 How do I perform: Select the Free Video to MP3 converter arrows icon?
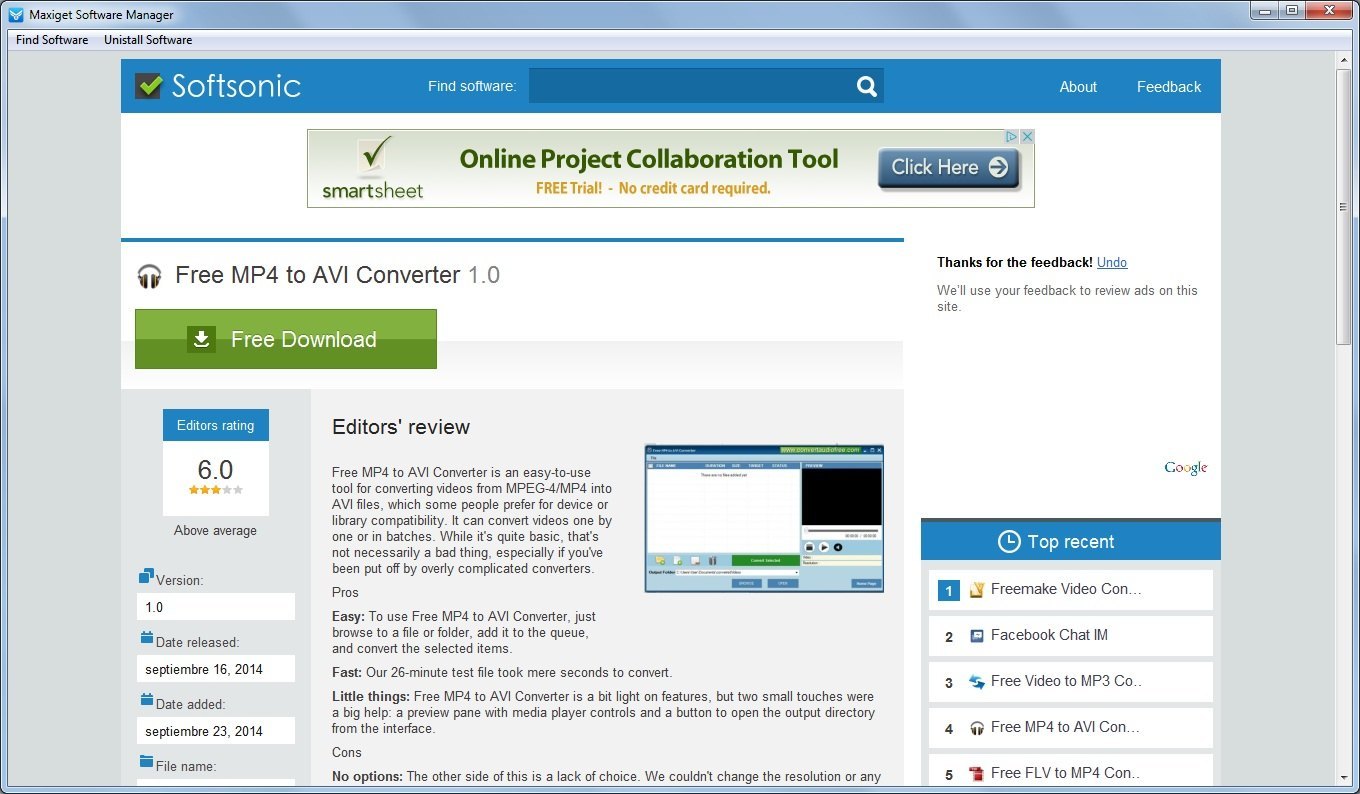(975, 681)
